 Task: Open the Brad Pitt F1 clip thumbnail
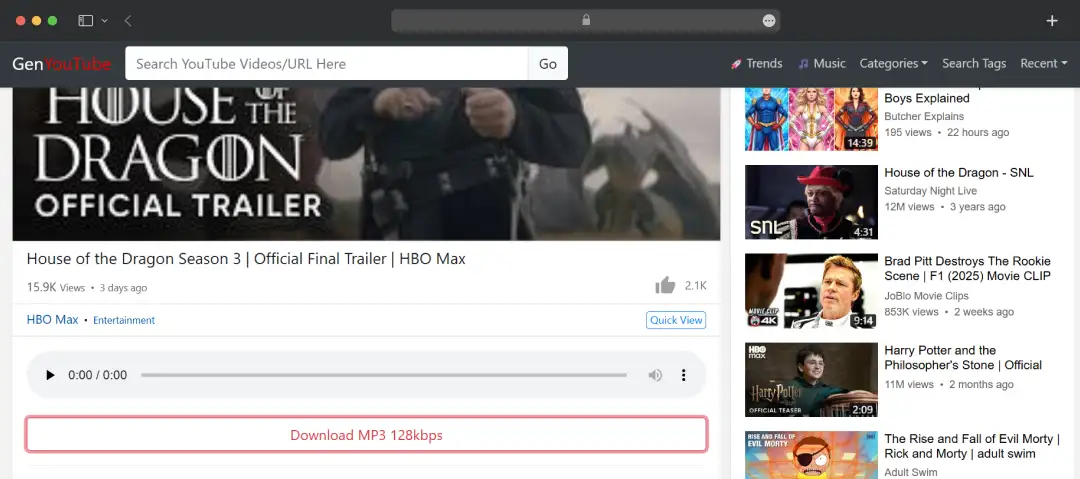pos(811,291)
